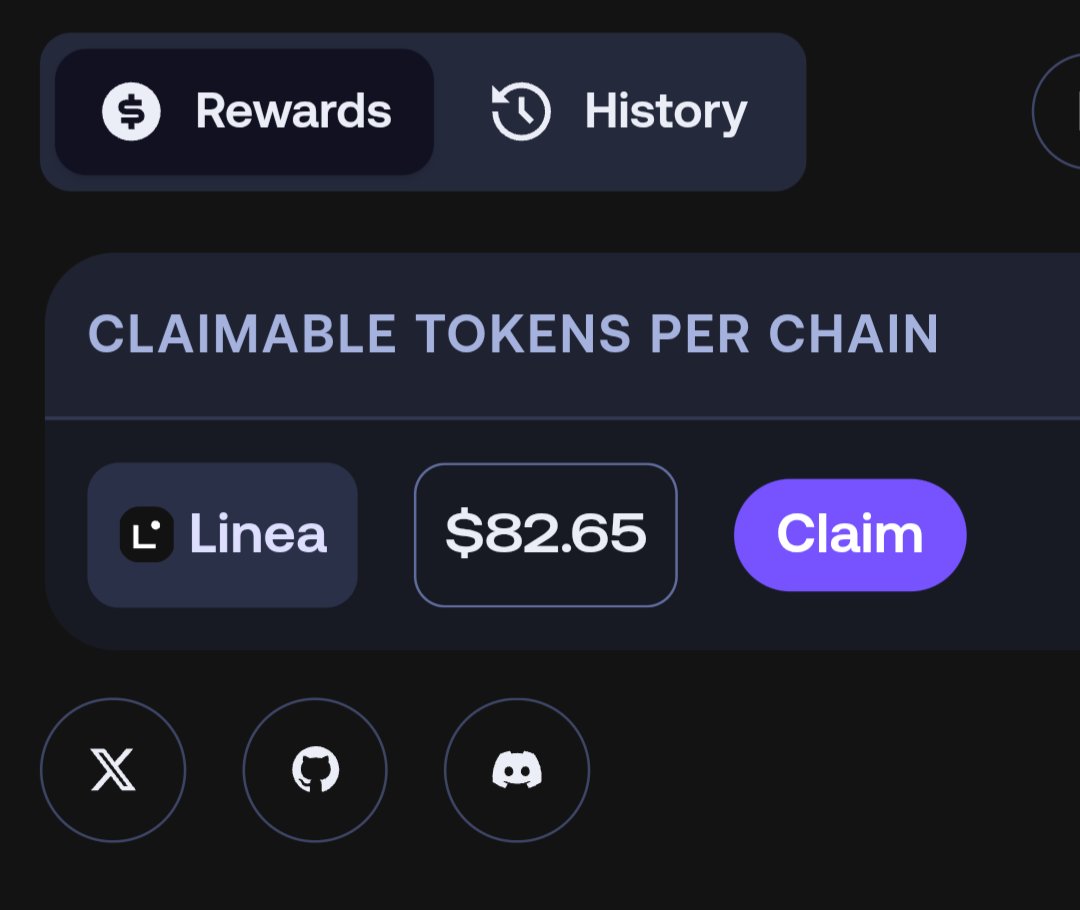
Task: Click the word "CLAIMABLE" in the card header
Action: (x=242, y=334)
